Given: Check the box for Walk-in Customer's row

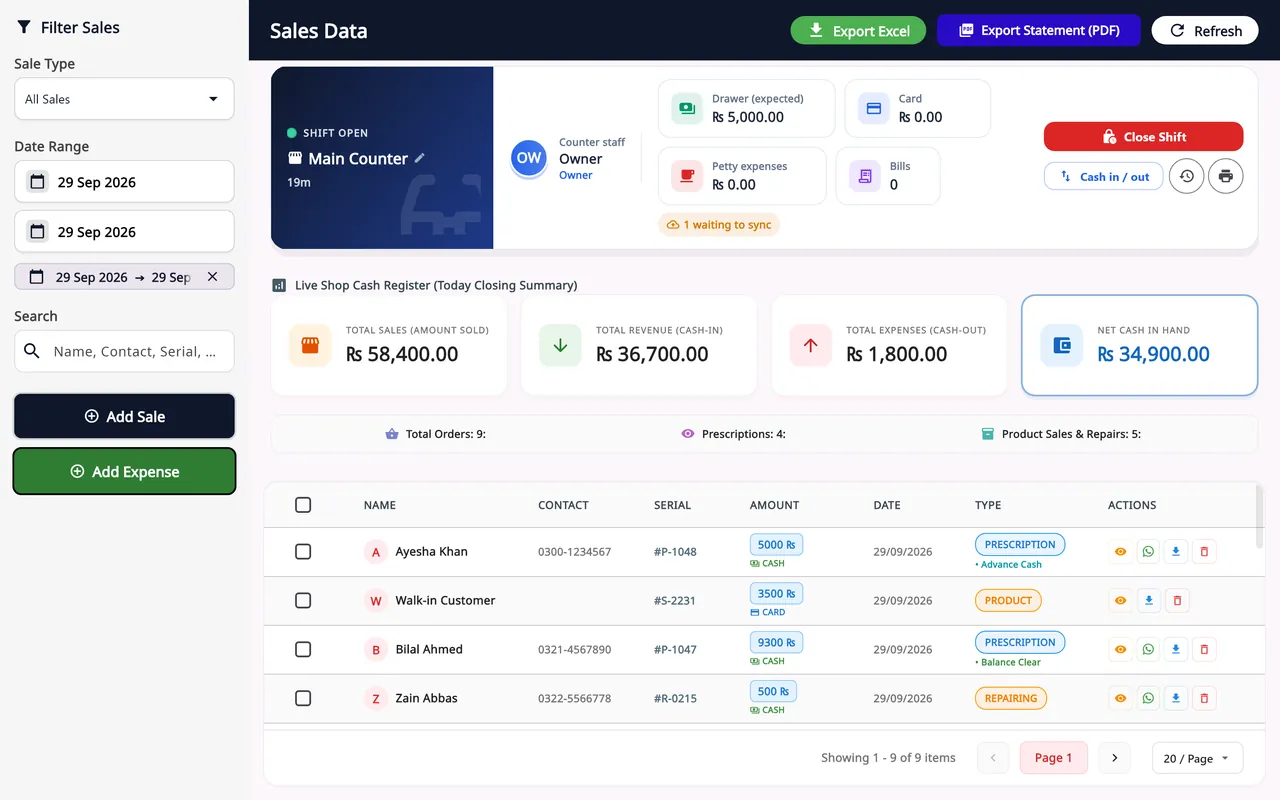Looking at the screenshot, I should pyautogui.click(x=303, y=600).
